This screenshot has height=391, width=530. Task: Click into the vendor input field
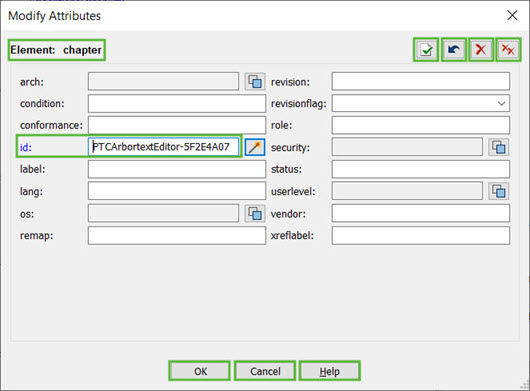tap(420, 213)
